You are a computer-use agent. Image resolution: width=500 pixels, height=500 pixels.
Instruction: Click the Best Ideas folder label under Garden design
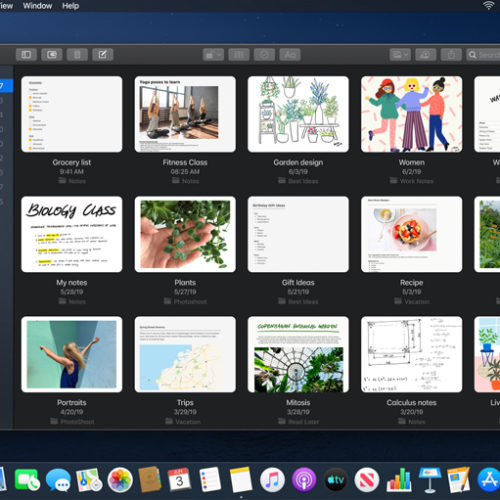(x=298, y=181)
